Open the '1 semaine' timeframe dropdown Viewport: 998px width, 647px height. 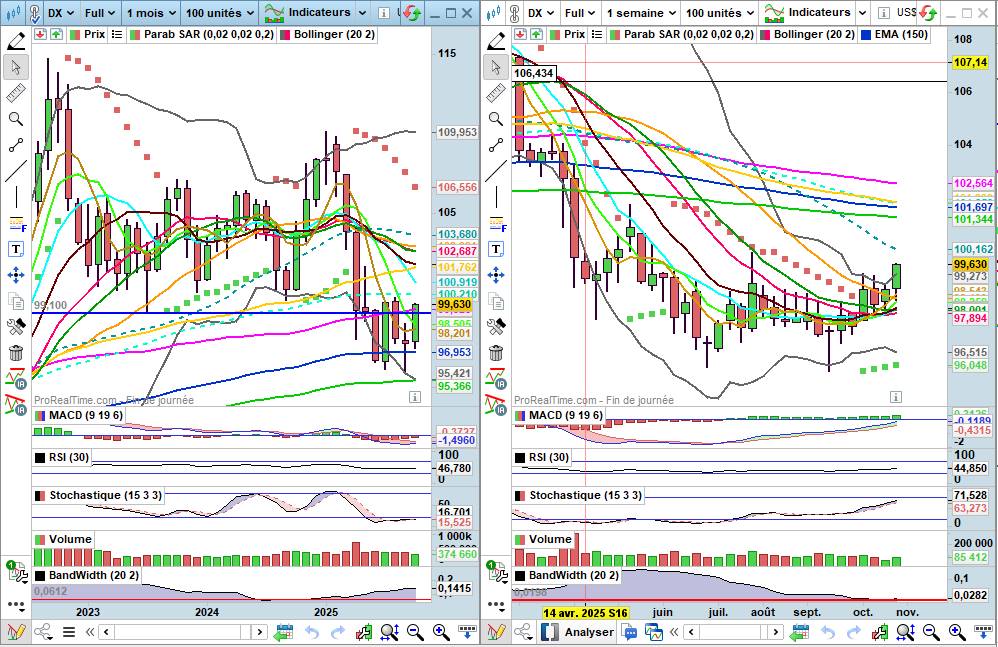[x=641, y=13]
